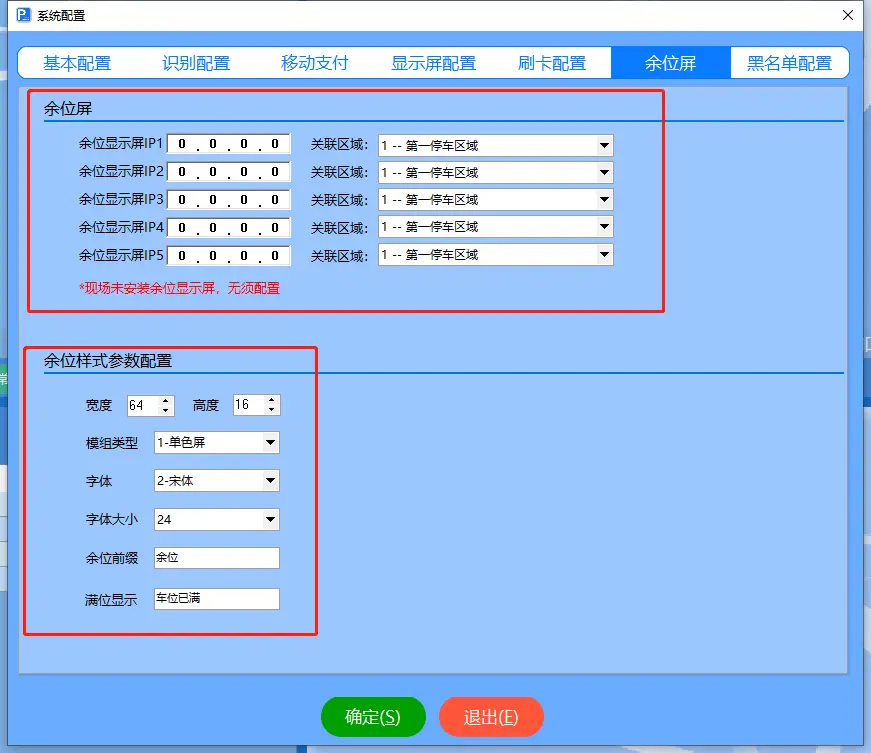
Task: Switch to the 基本配置 tab
Action: pos(79,62)
